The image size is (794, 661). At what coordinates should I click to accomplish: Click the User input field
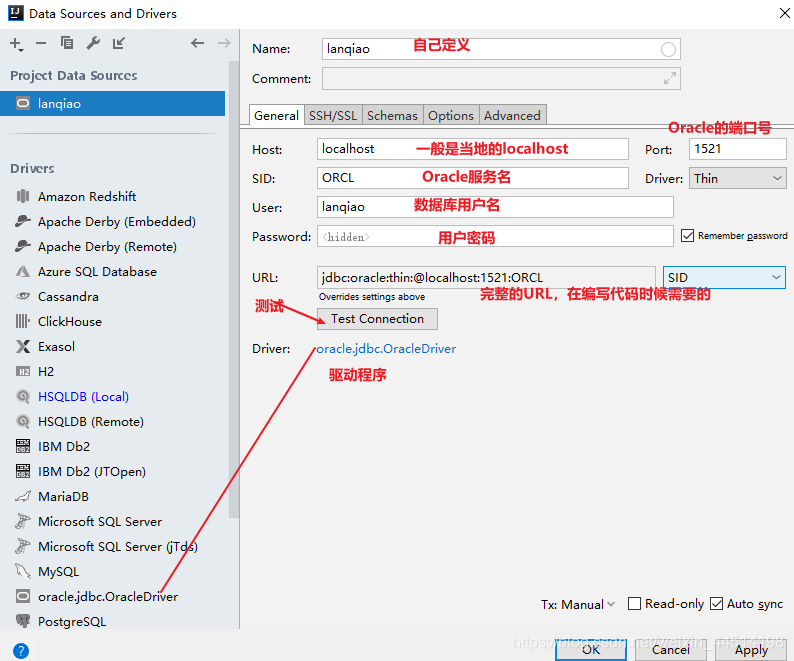(x=495, y=207)
